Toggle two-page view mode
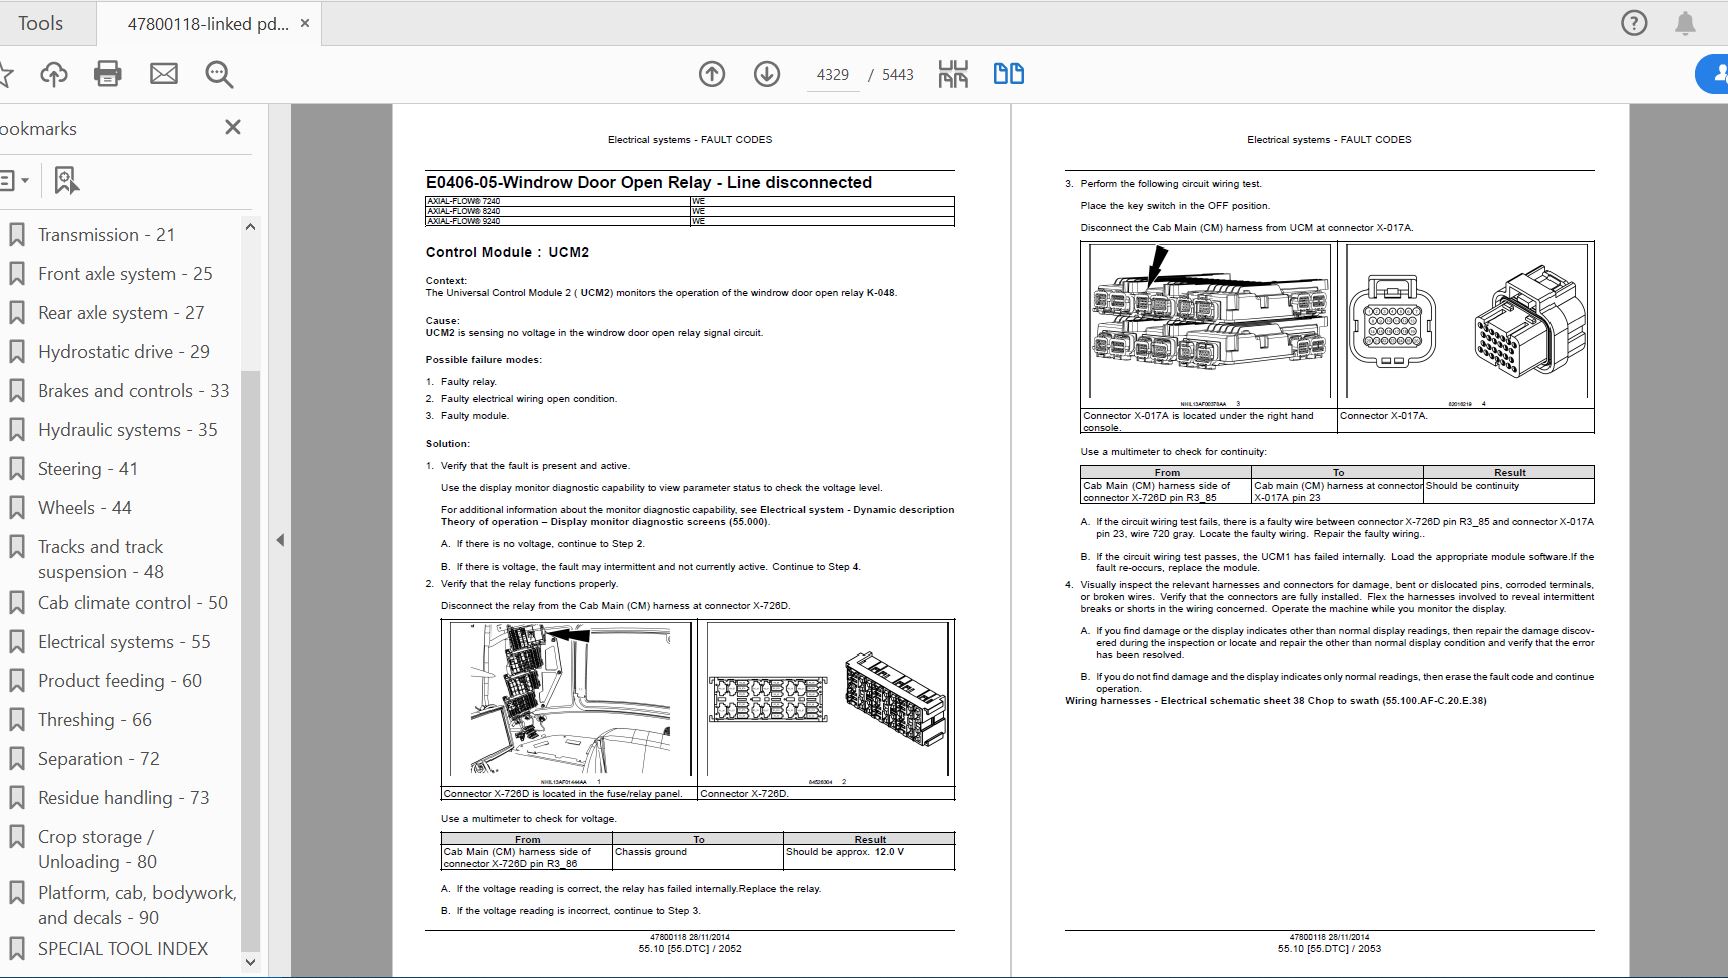The height and width of the screenshot is (978, 1728). [1008, 74]
